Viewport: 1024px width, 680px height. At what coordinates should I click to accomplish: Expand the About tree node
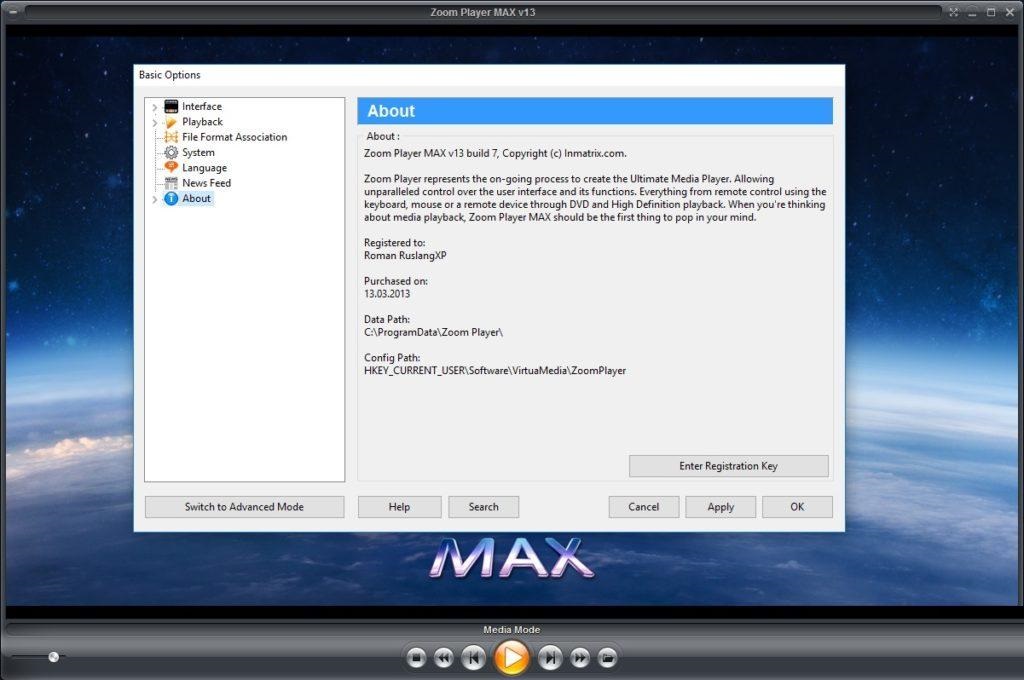tap(155, 199)
